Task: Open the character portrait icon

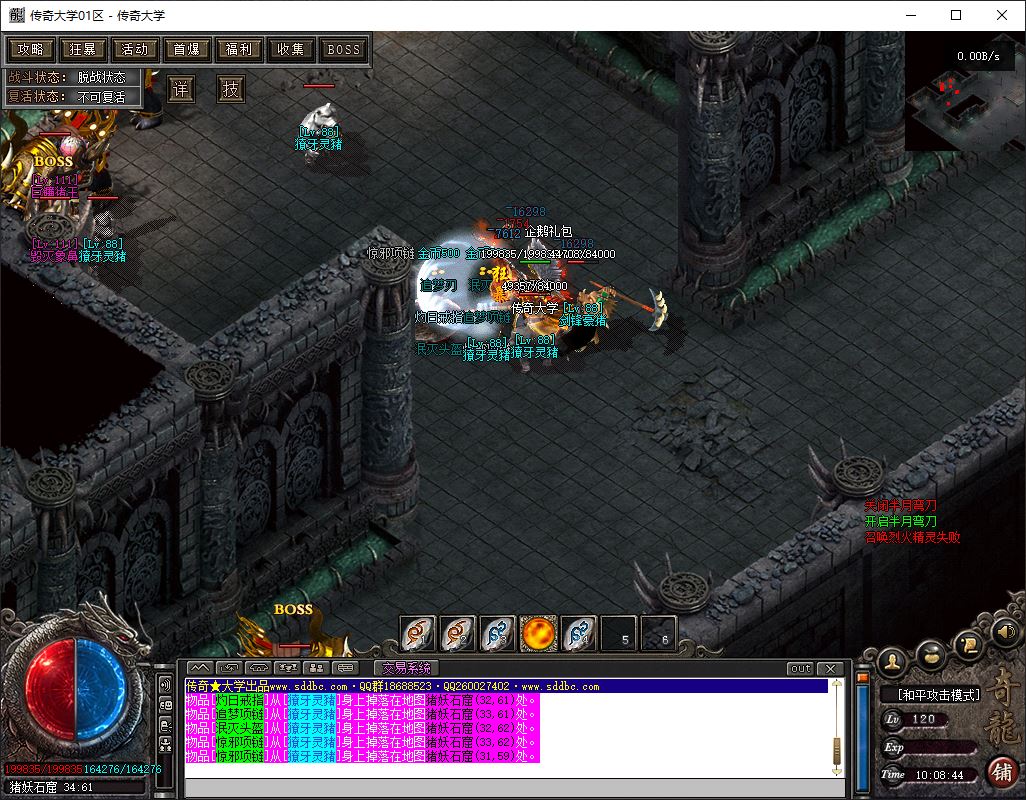Action: [x=892, y=661]
